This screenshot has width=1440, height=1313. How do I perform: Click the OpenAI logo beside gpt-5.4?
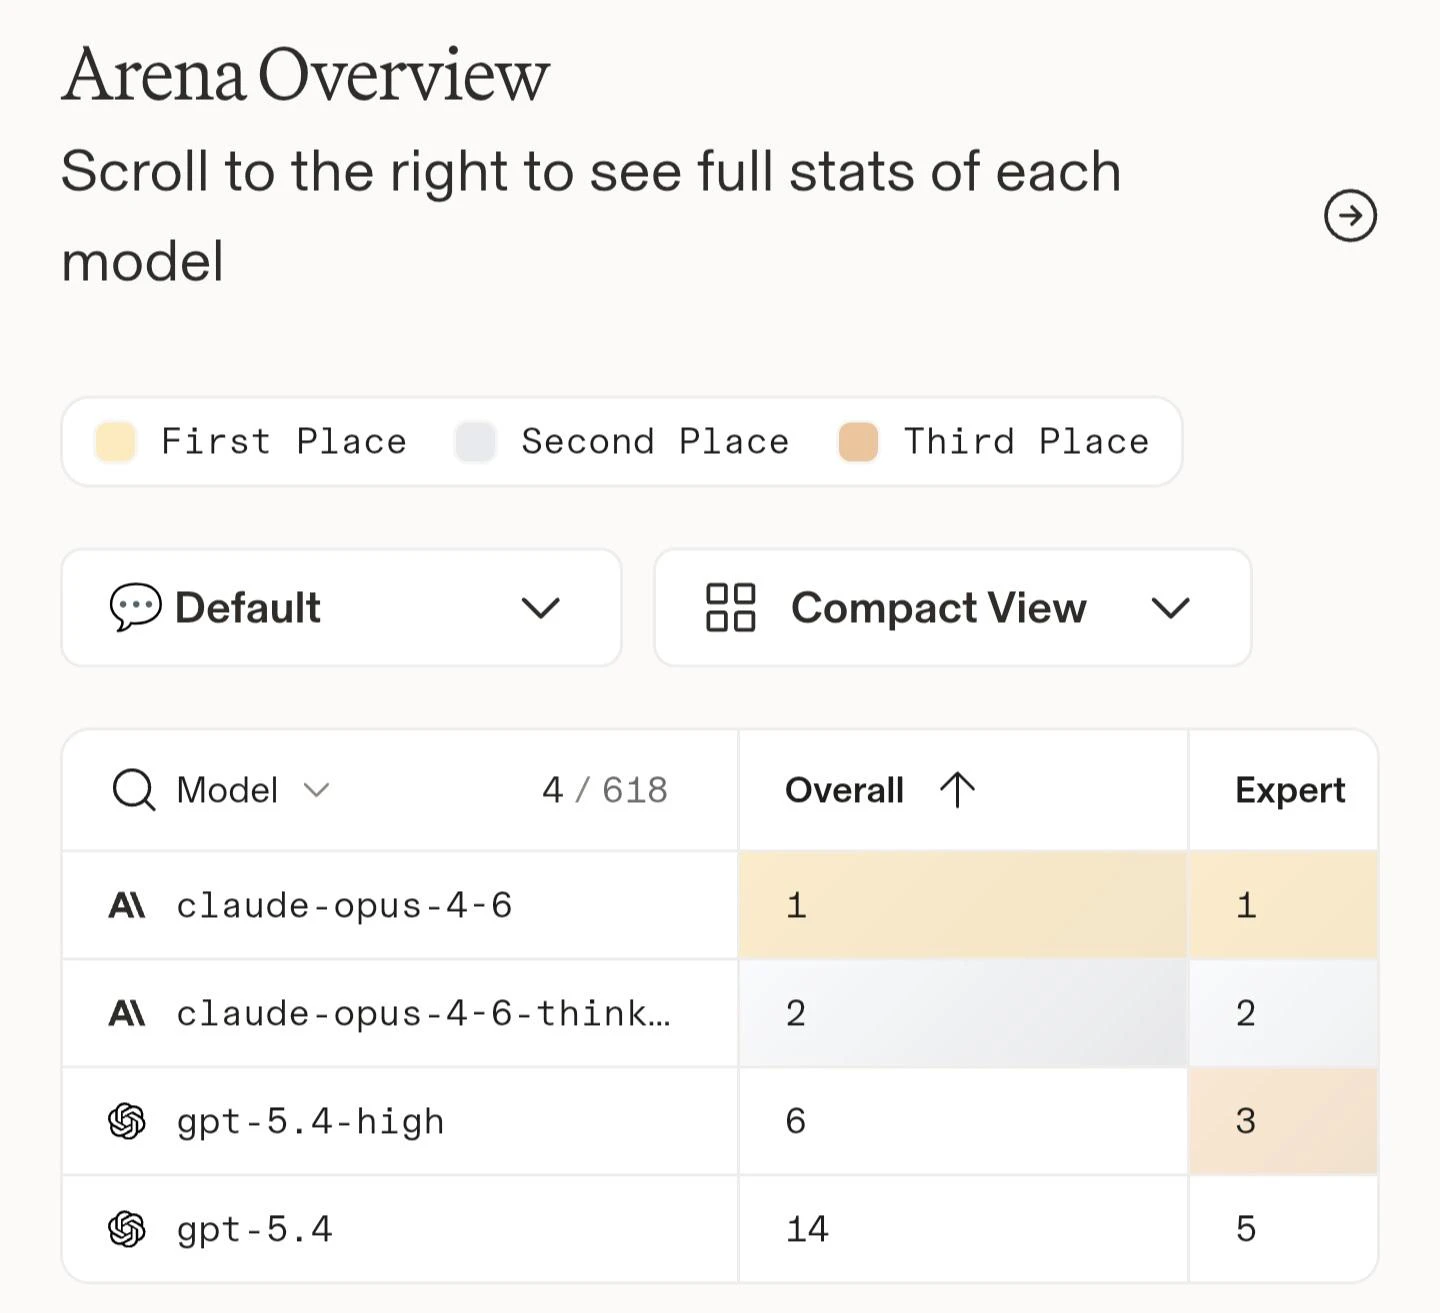point(127,1229)
